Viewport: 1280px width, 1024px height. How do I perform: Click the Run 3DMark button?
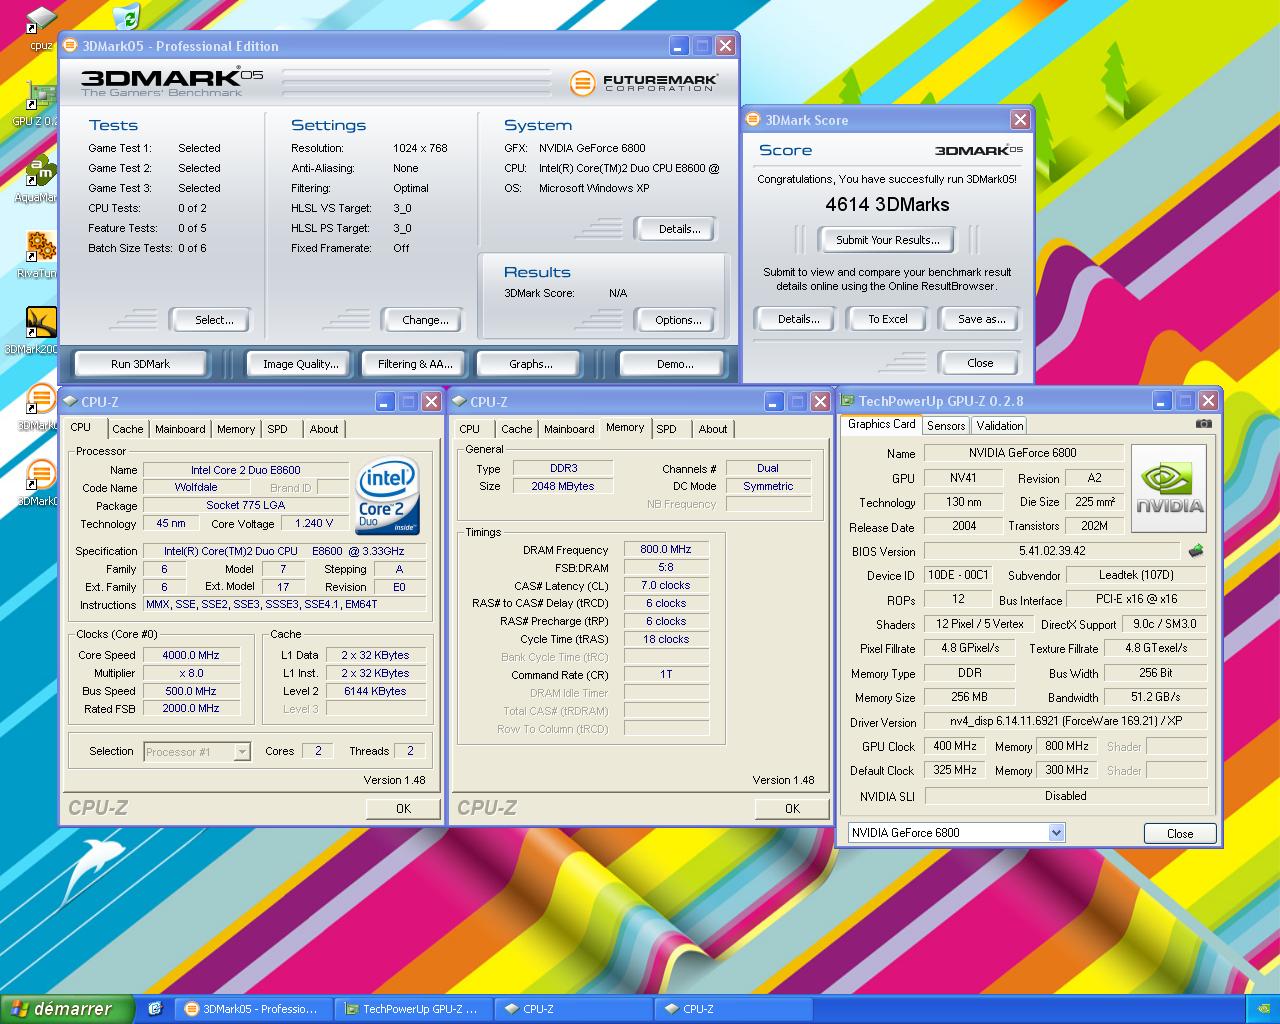coord(140,364)
